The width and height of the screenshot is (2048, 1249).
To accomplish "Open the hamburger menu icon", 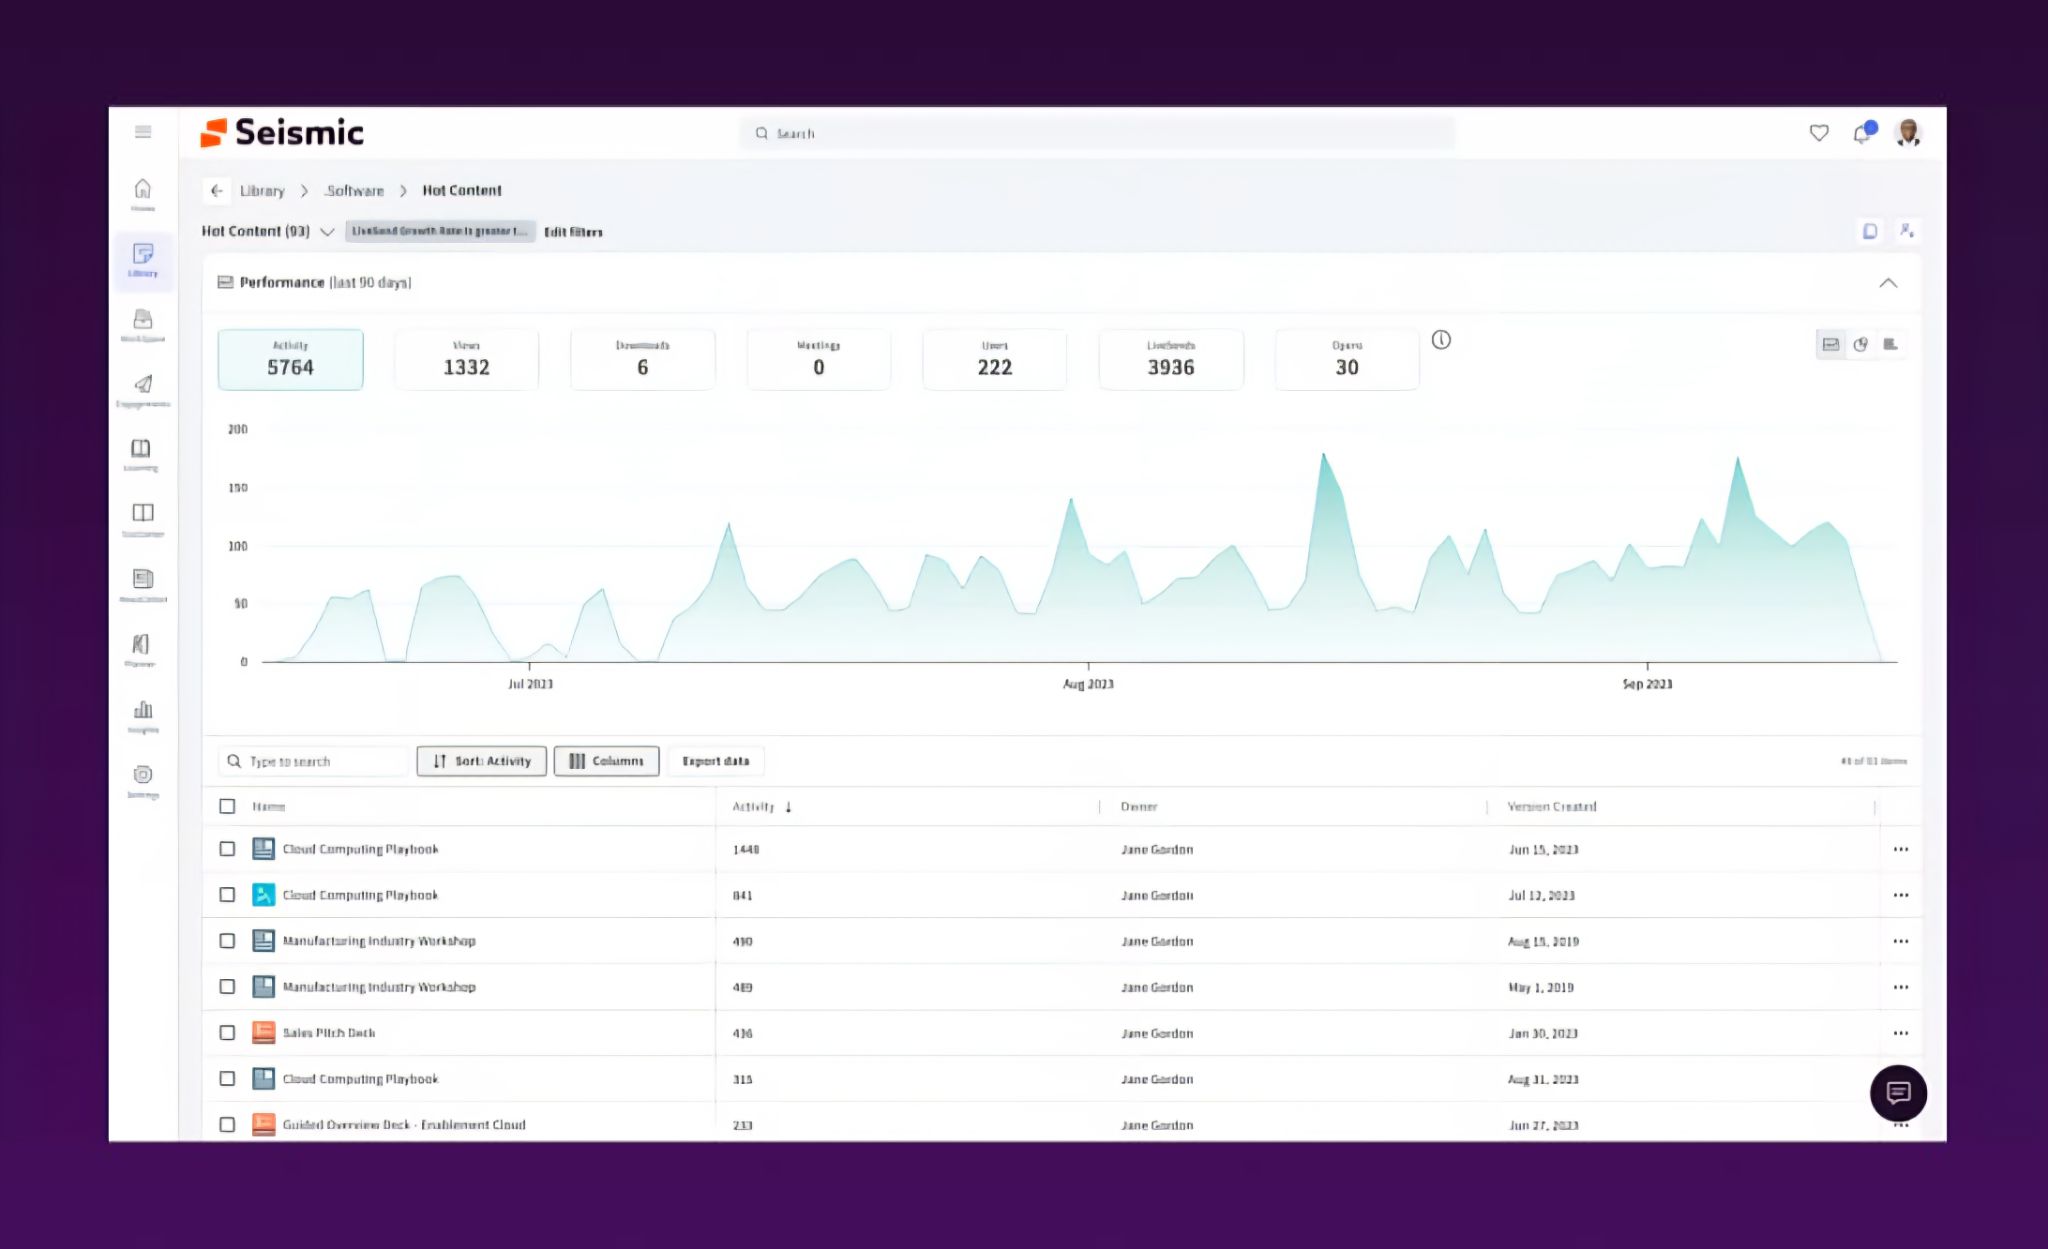I will (143, 132).
